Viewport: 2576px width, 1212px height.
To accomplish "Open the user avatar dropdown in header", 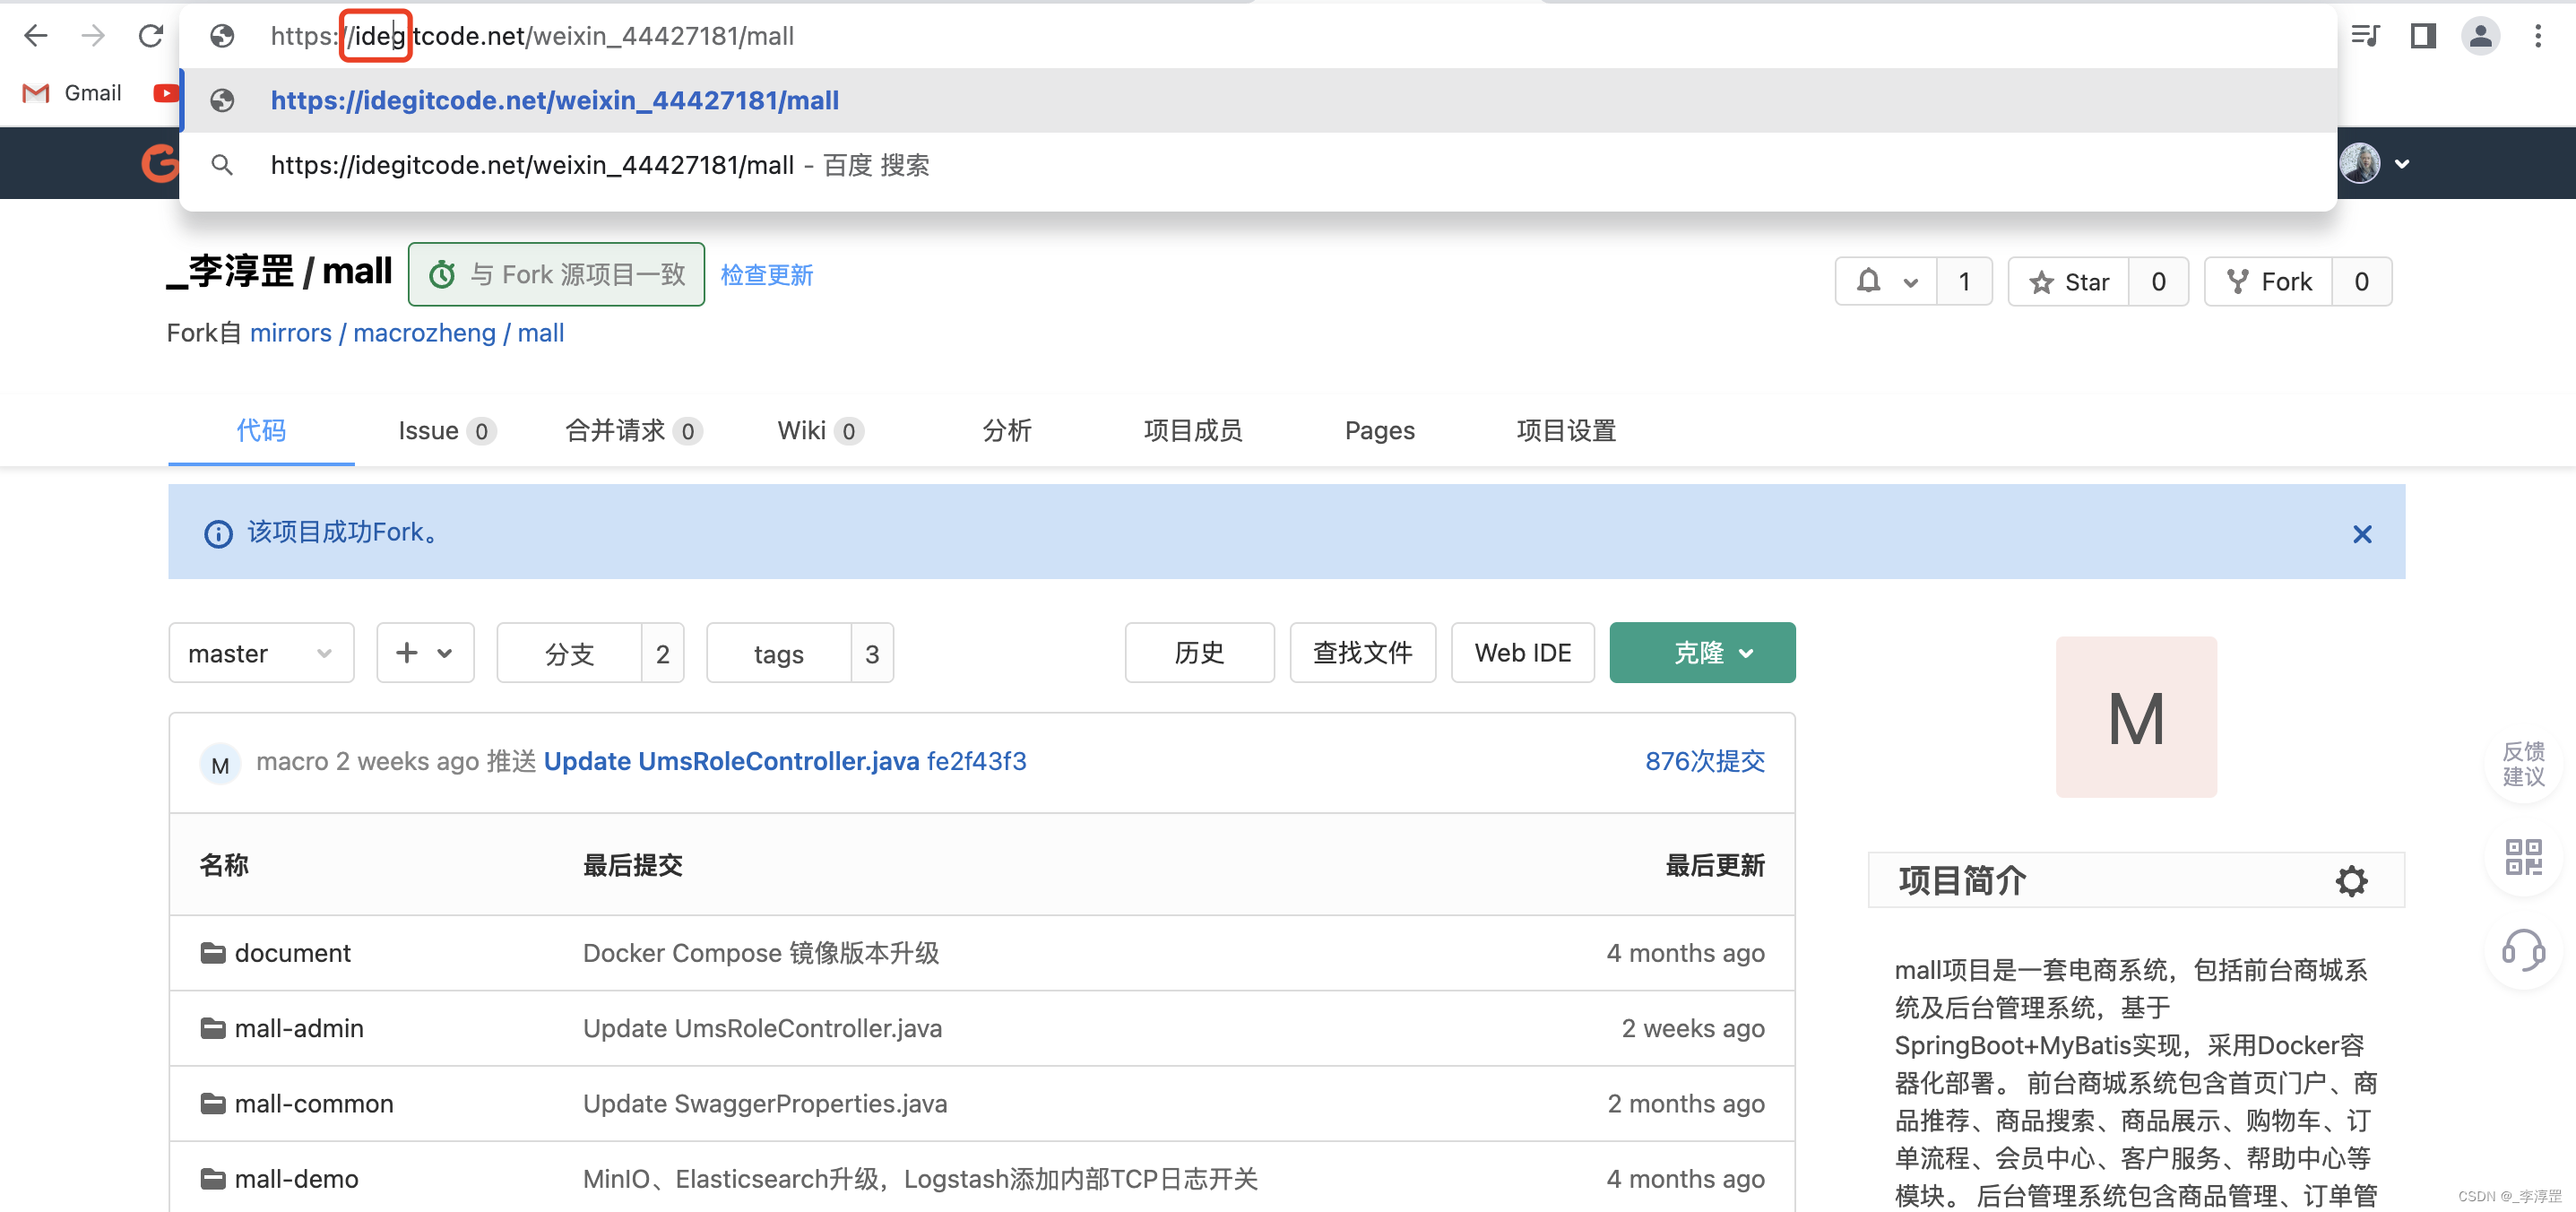I will 2374,163.
